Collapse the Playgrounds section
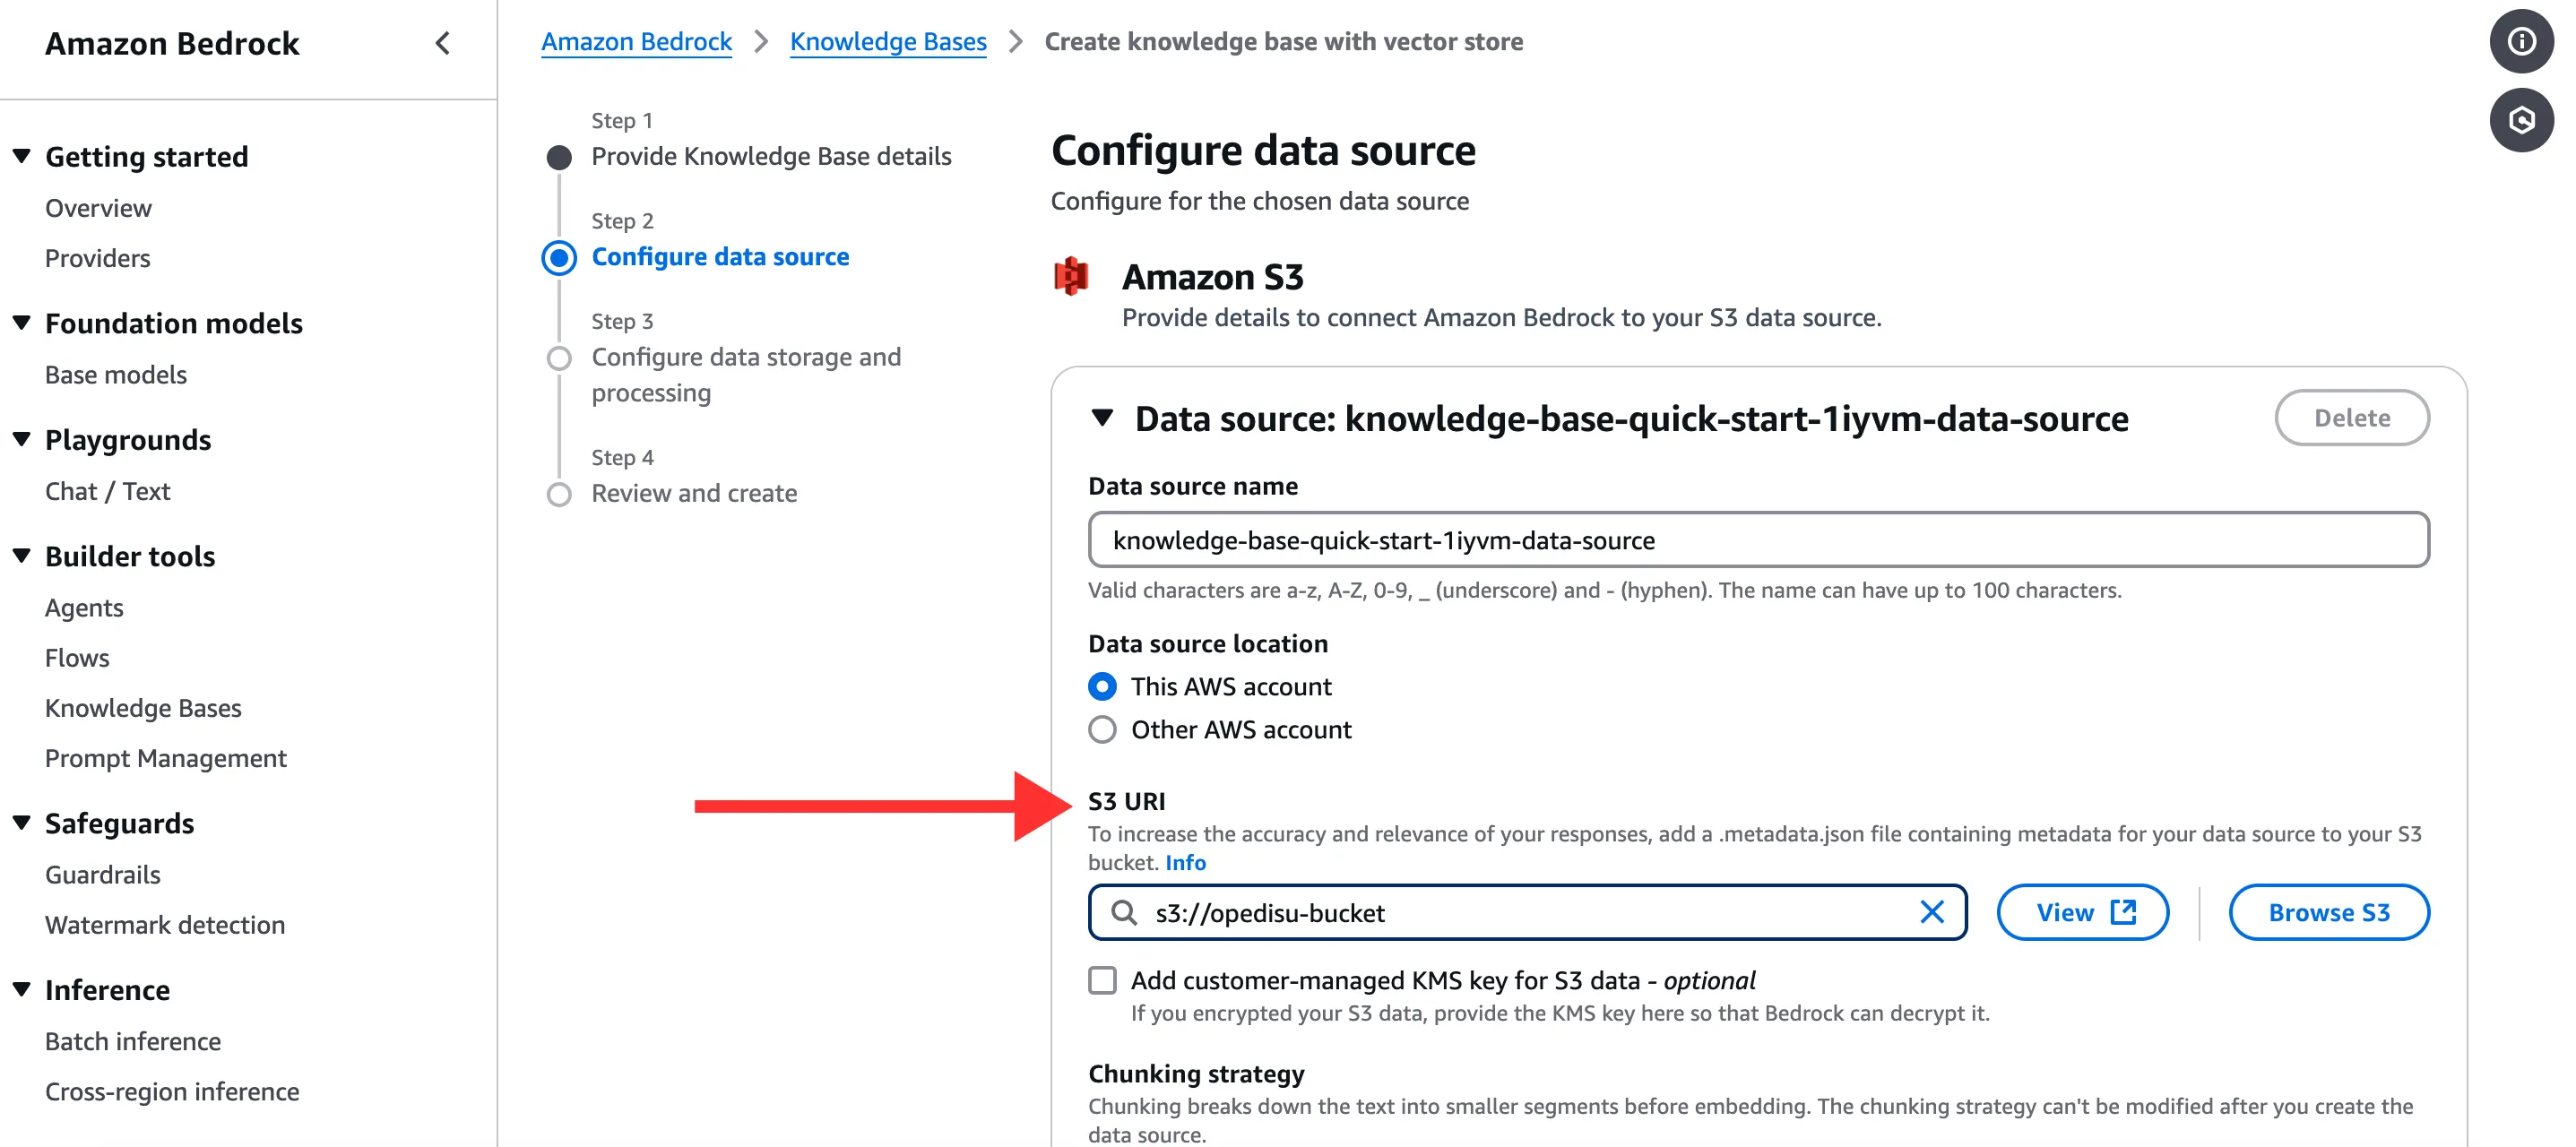The image size is (2576, 1147). pos(21,439)
